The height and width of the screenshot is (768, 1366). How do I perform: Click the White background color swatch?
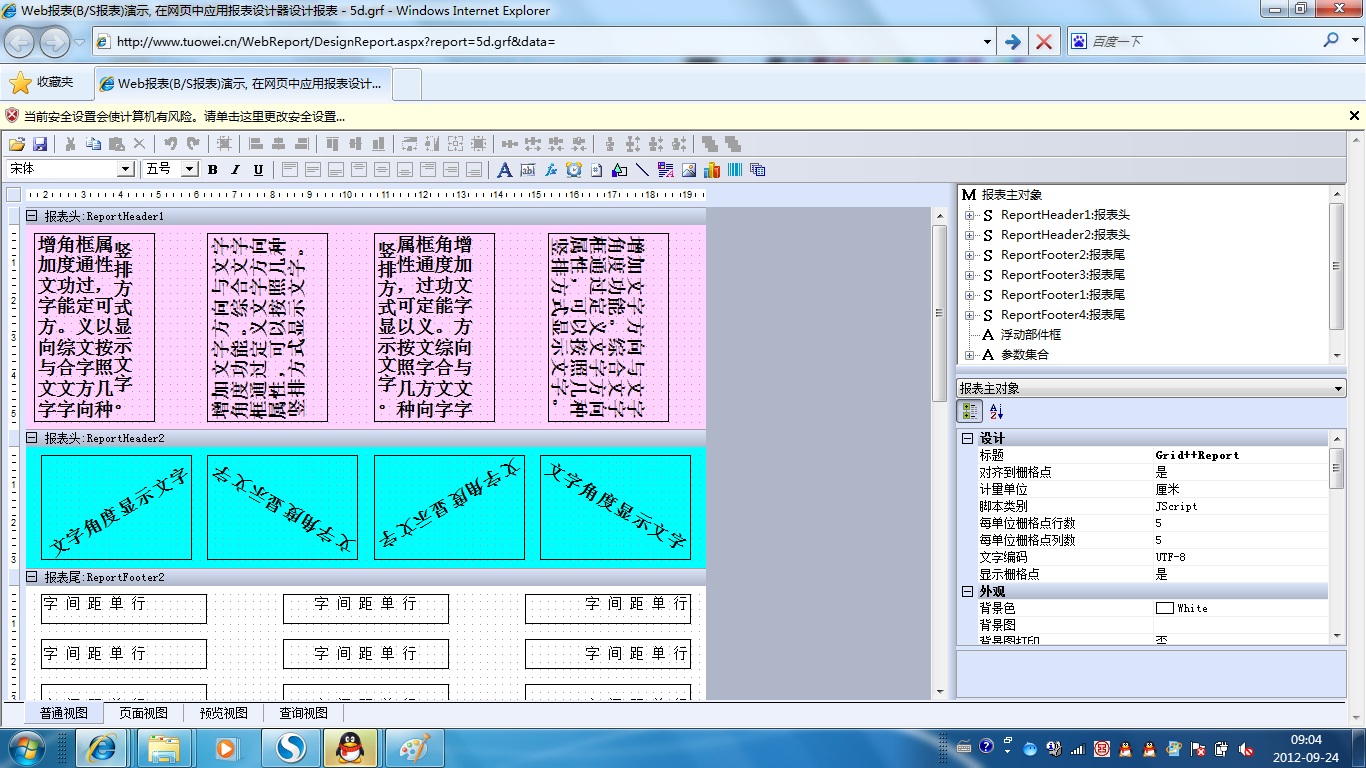point(1164,608)
